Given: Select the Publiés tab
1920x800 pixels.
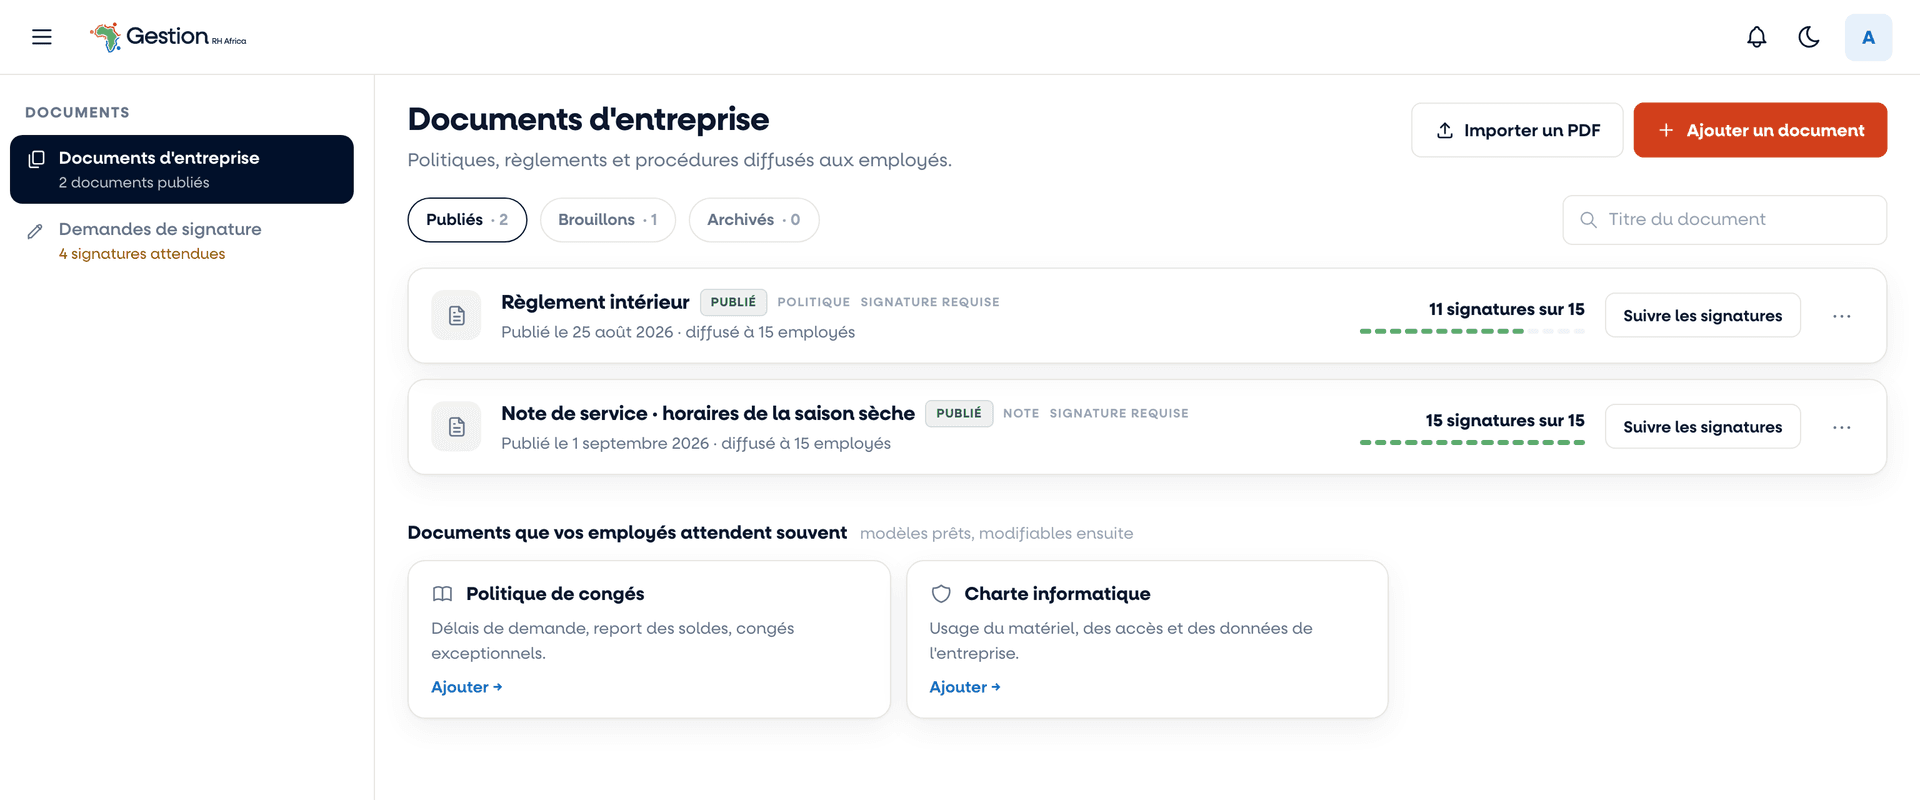Looking at the screenshot, I should [467, 220].
